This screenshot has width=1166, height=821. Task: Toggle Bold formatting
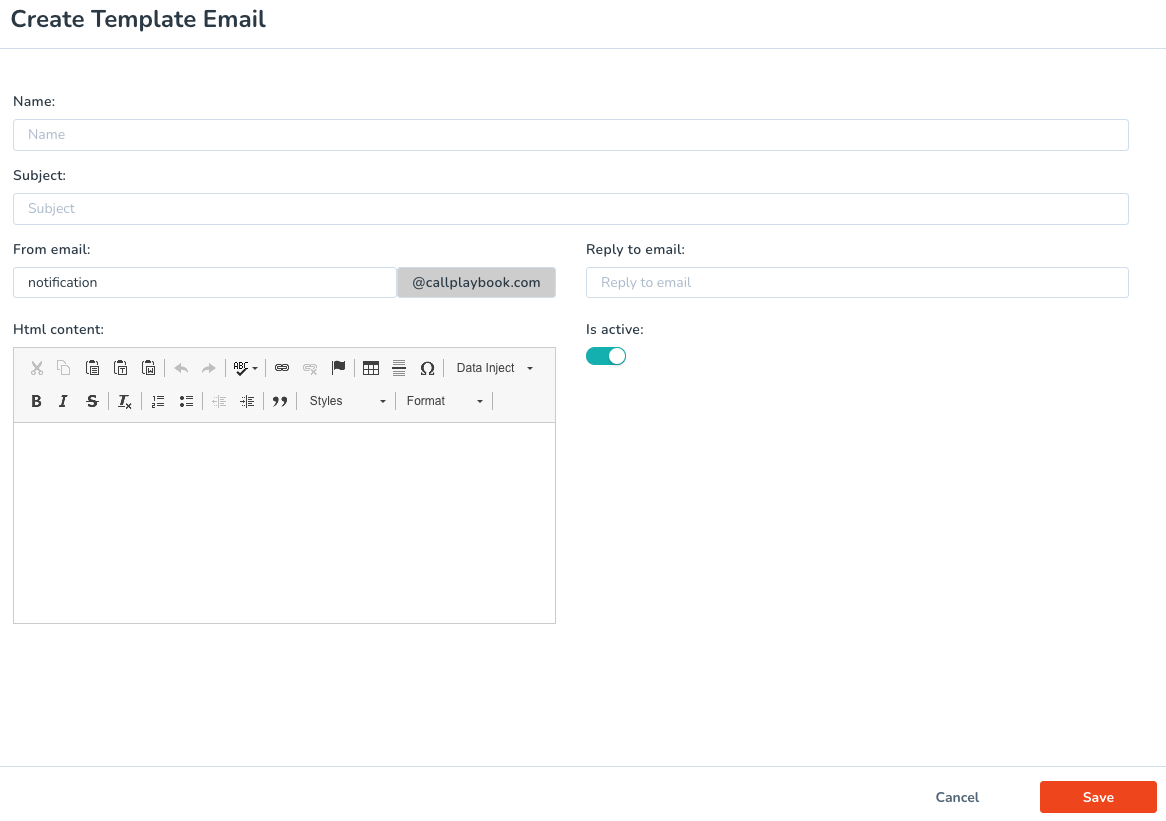click(36, 402)
